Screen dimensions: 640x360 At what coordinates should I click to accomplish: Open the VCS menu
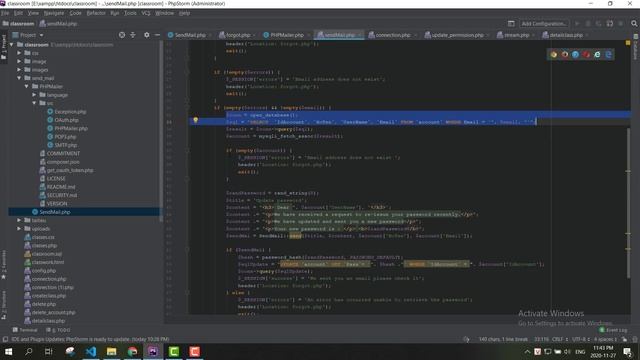pos(146,13)
